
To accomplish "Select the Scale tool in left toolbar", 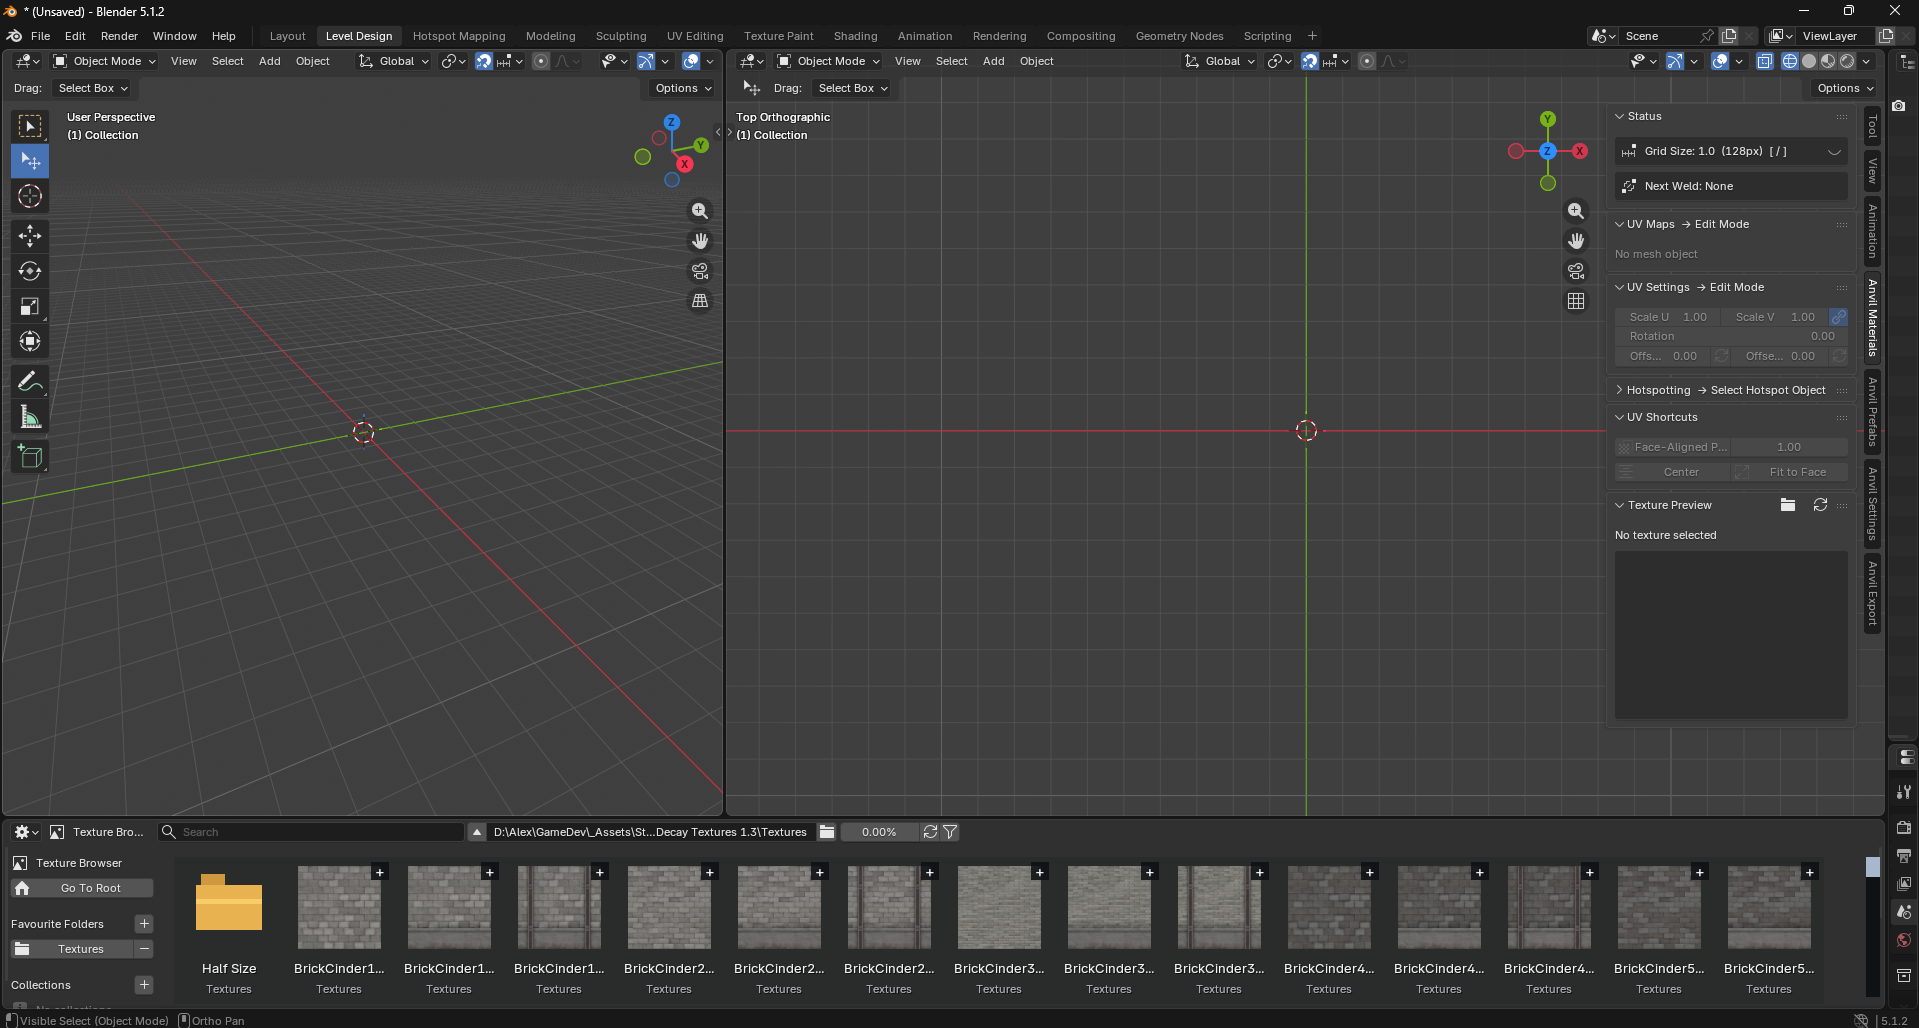I will tap(30, 306).
